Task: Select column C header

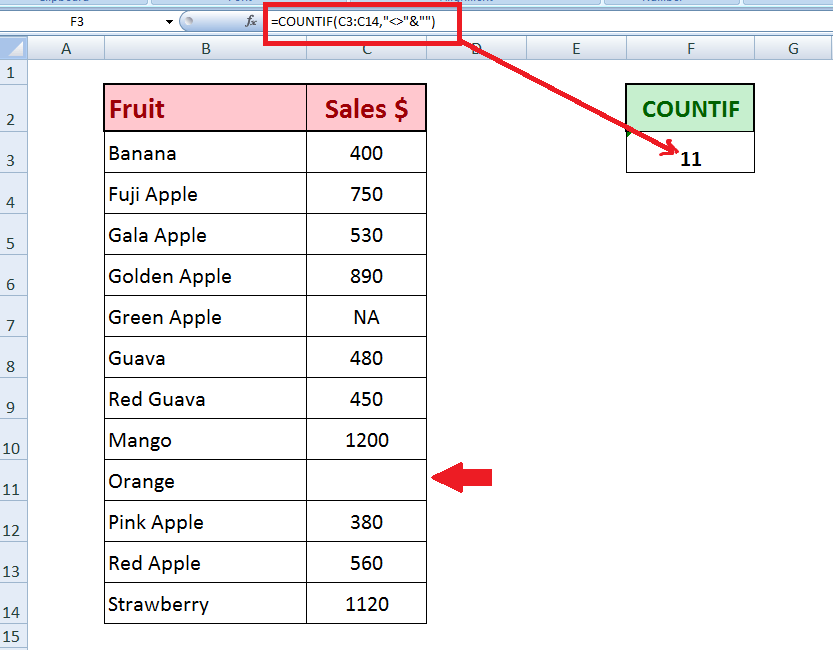Action: [366, 48]
